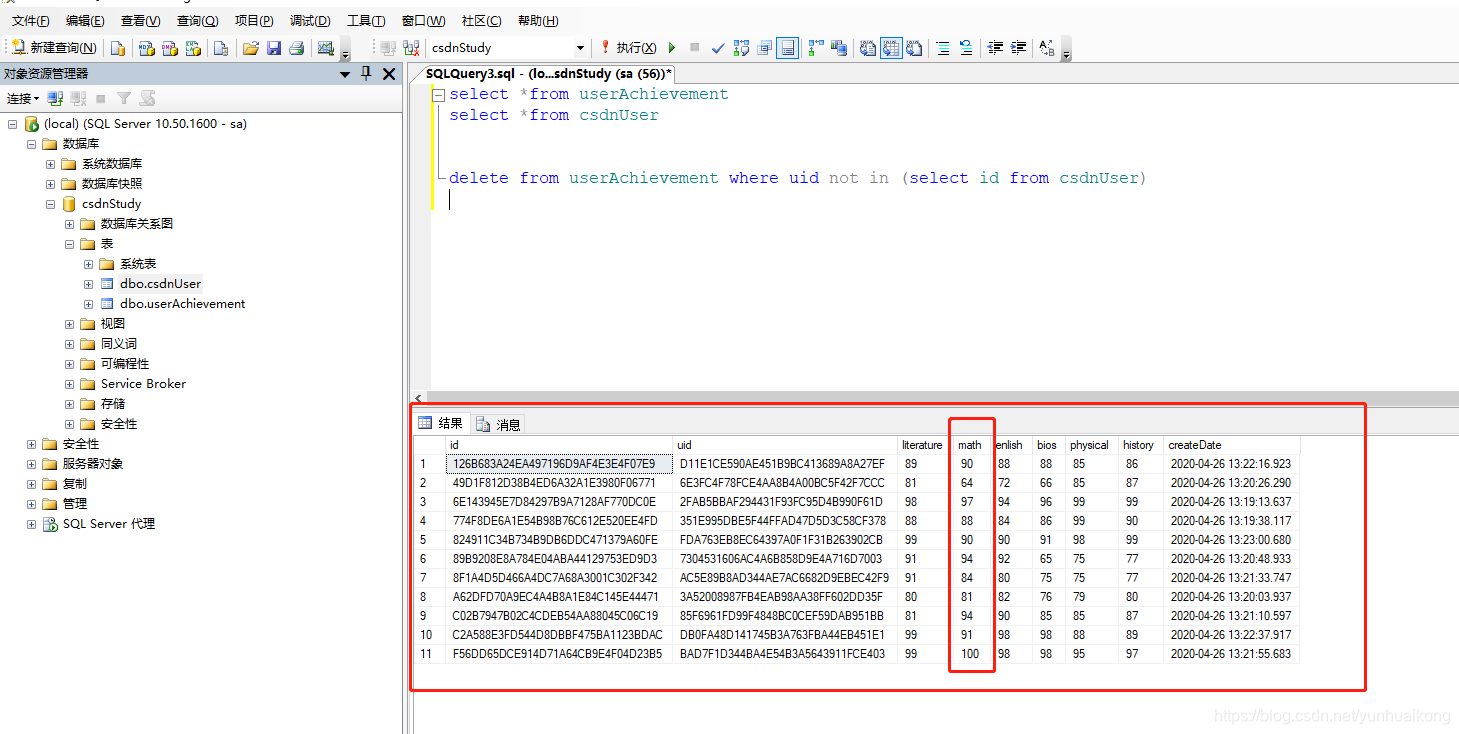Select row 5 header in the results grid
Screen dimensions: 1459x734
coord(426,540)
